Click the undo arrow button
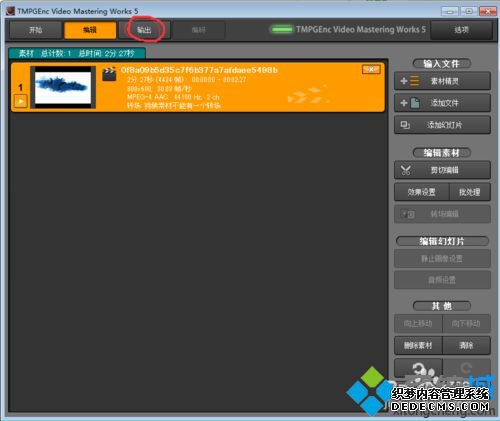Viewport: 500px width, 421px height. click(x=418, y=368)
